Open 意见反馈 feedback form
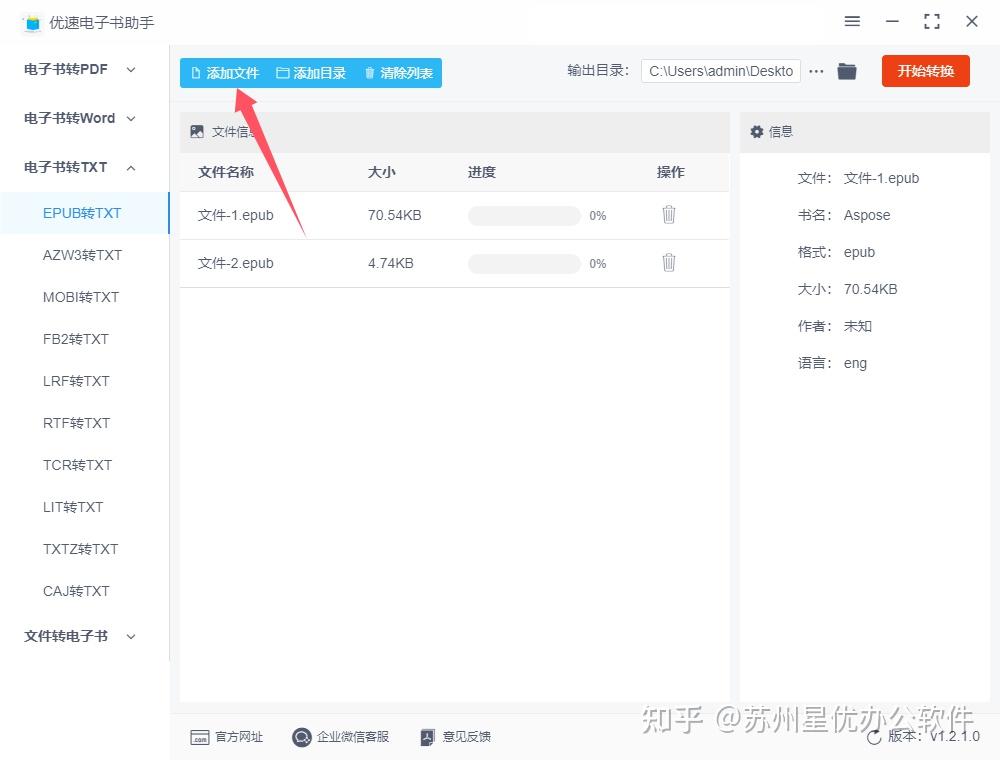1000x760 pixels. [x=456, y=737]
